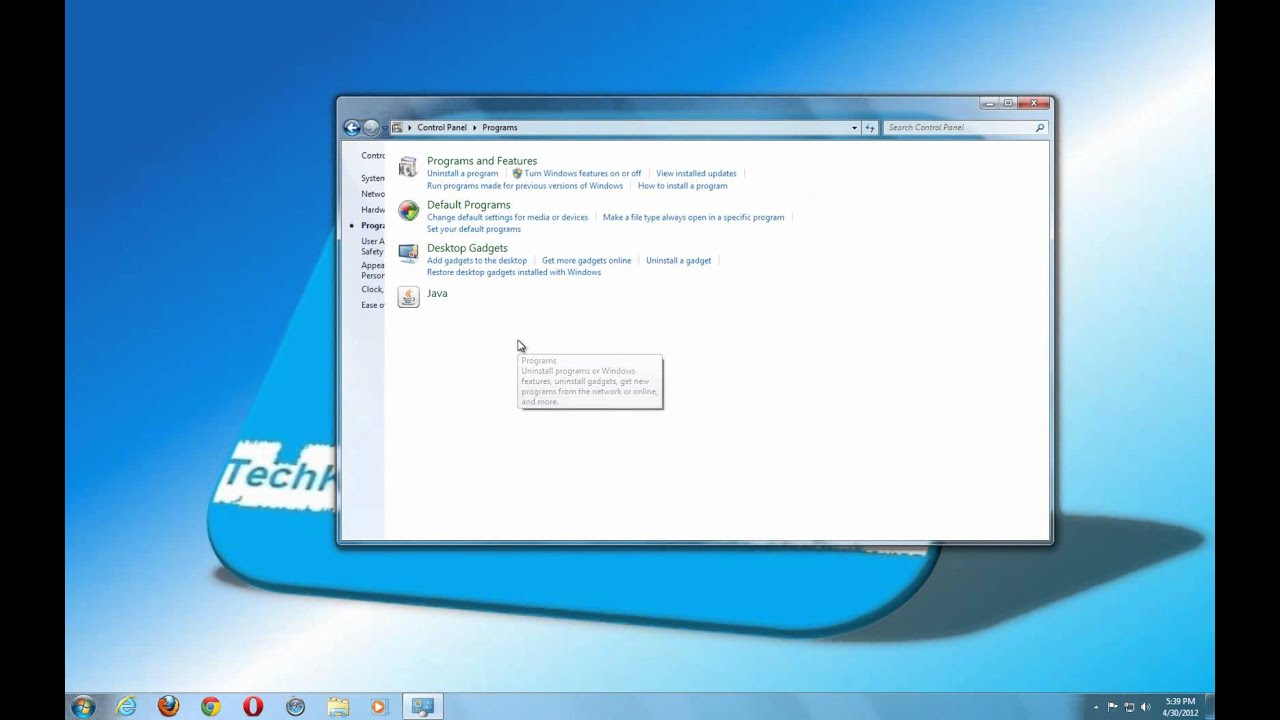This screenshot has width=1280, height=720.
Task: Click Turn Windows features on or off
Action: pyautogui.click(x=583, y=173)
